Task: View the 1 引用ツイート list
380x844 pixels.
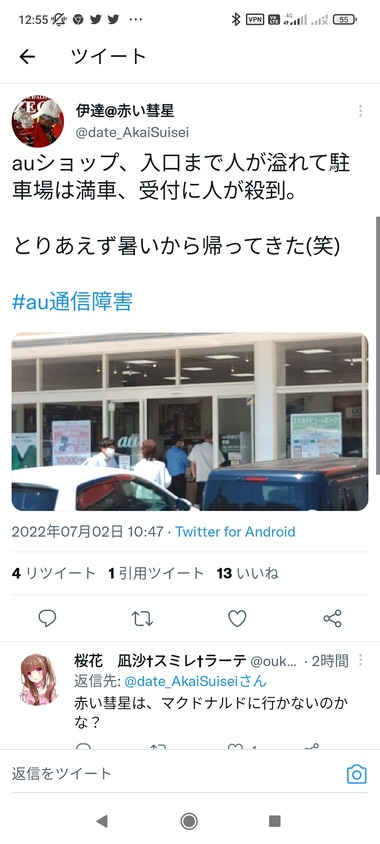Action: pos(156,573)
